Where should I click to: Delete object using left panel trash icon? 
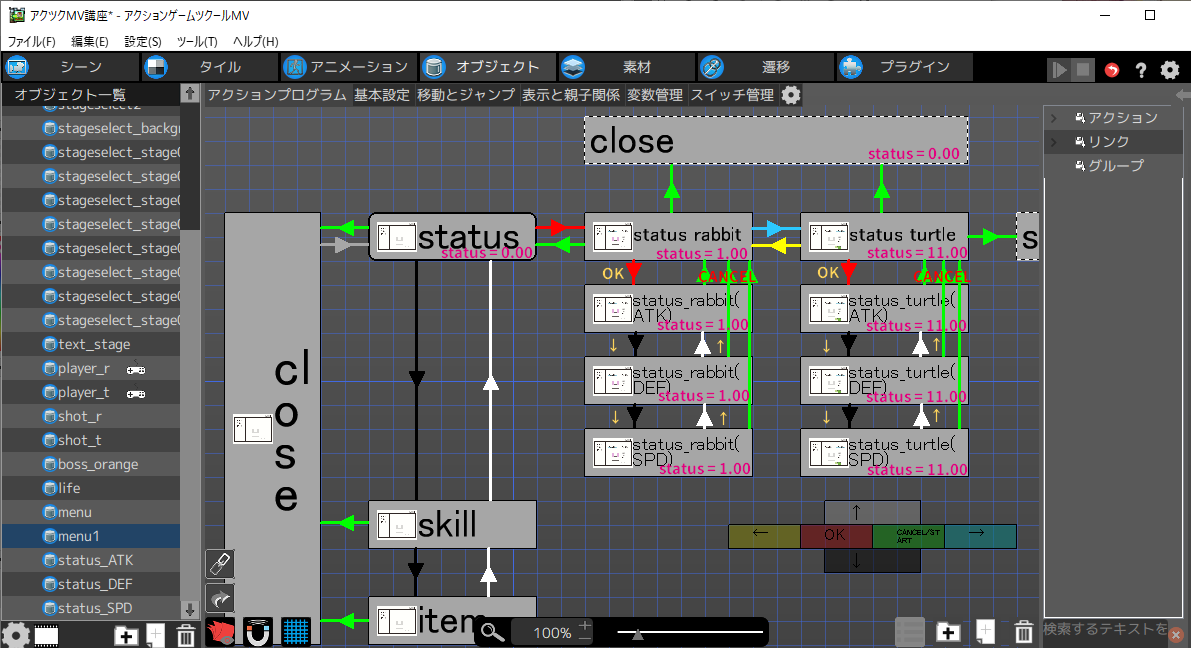[185, 634]
